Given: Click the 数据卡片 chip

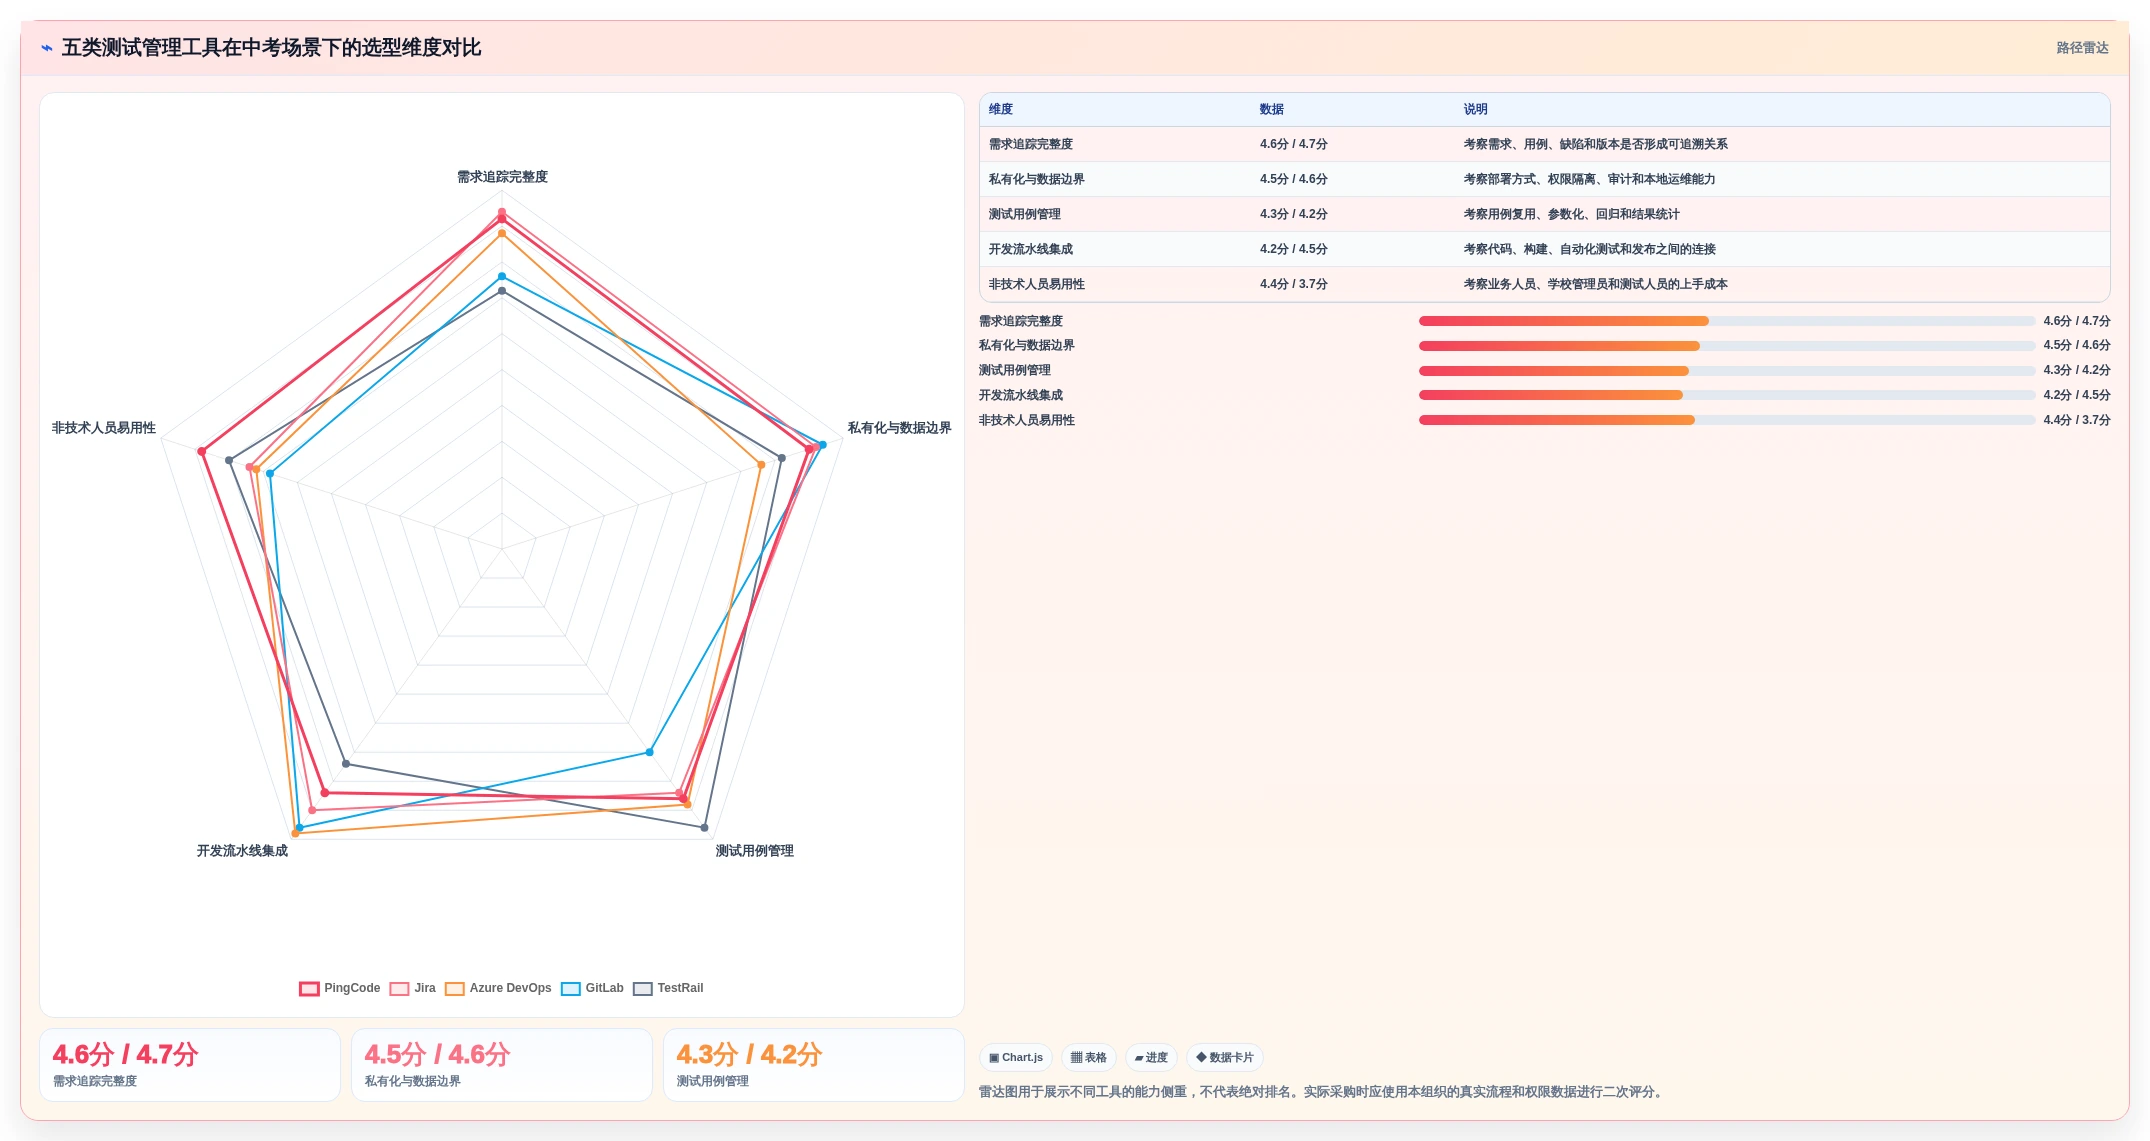Looking at the screenshot, I should point(1225,1057).
